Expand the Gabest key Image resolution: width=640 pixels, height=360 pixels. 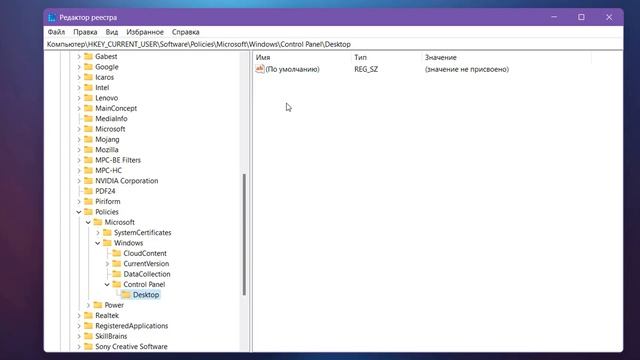click(79, 57)
